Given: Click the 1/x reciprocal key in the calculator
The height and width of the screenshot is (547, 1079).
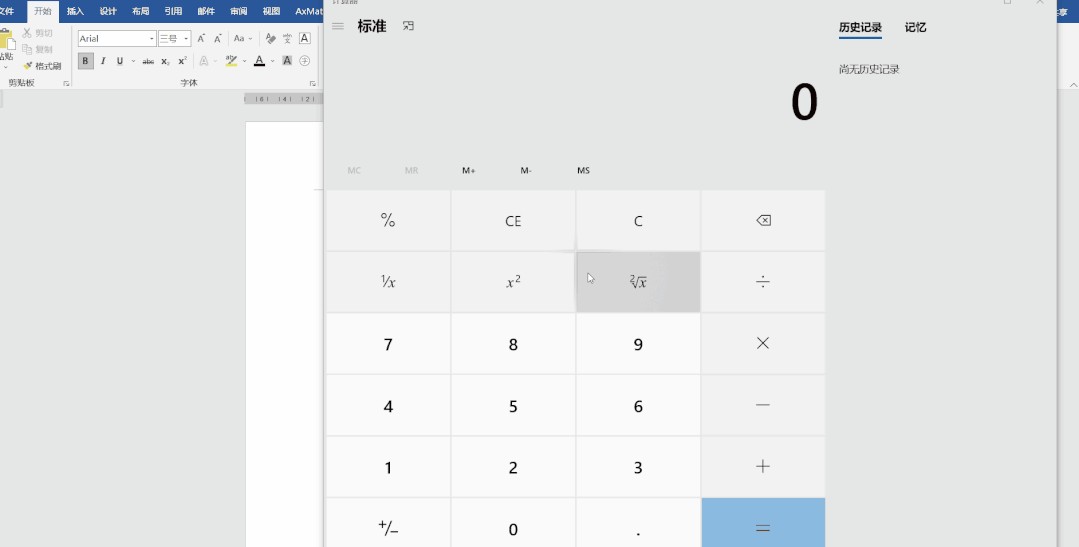Looking at the screenshot, I should point(388,282).
